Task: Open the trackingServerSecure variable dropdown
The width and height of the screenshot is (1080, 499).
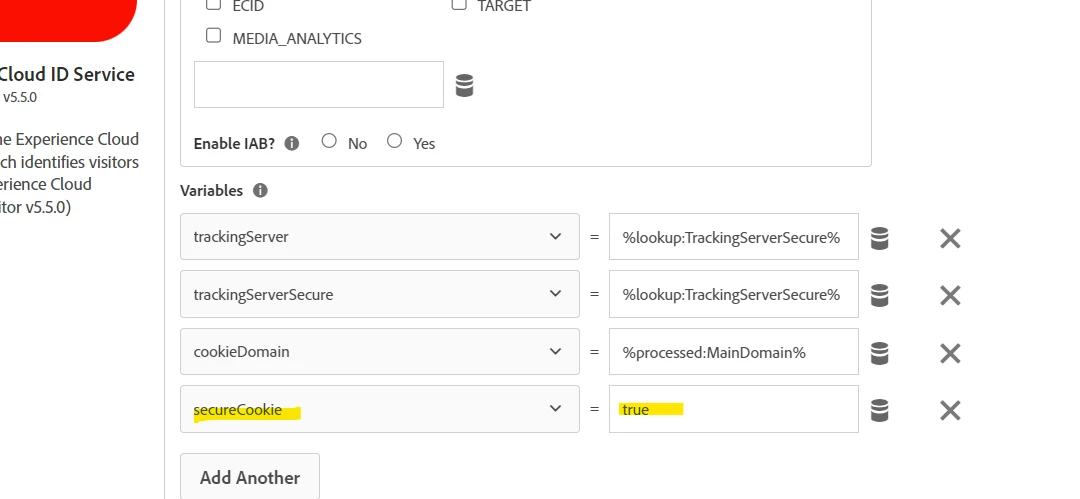Action: click(380, 294)
